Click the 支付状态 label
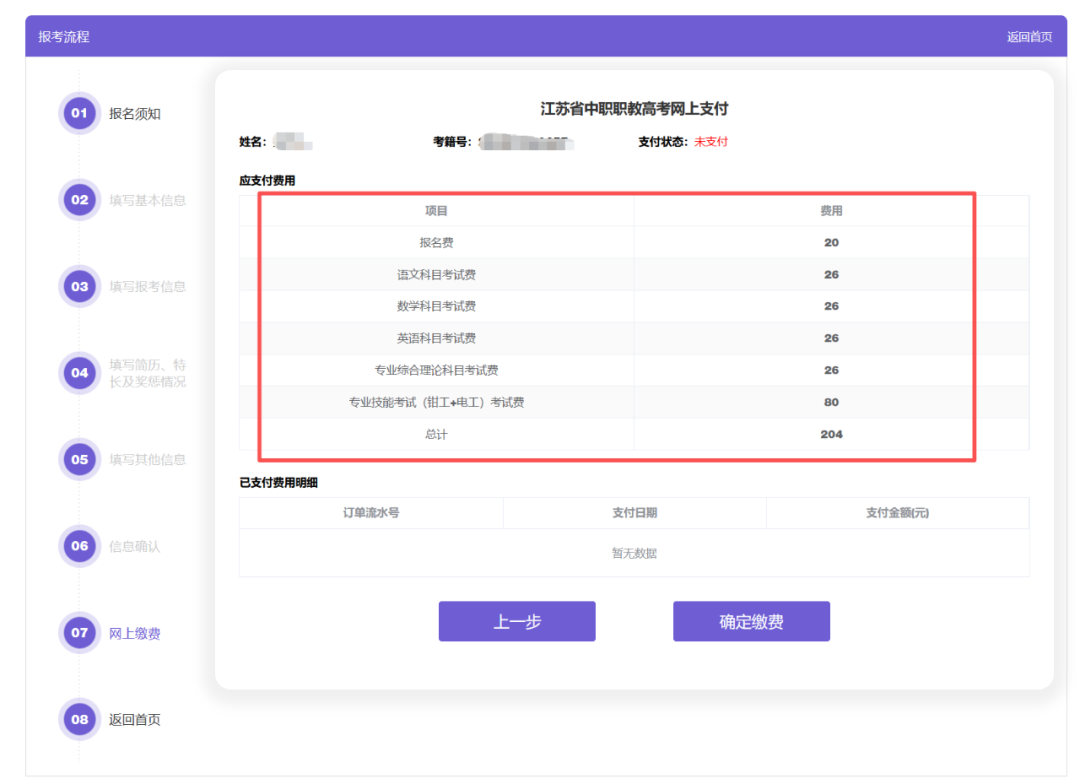This screenshot has width=1080, height=779. 663,142
